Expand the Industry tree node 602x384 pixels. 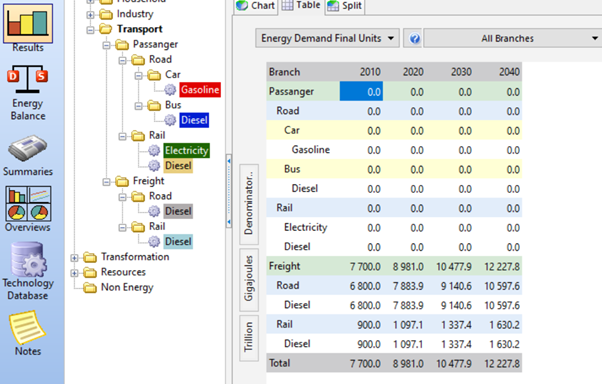90,15
